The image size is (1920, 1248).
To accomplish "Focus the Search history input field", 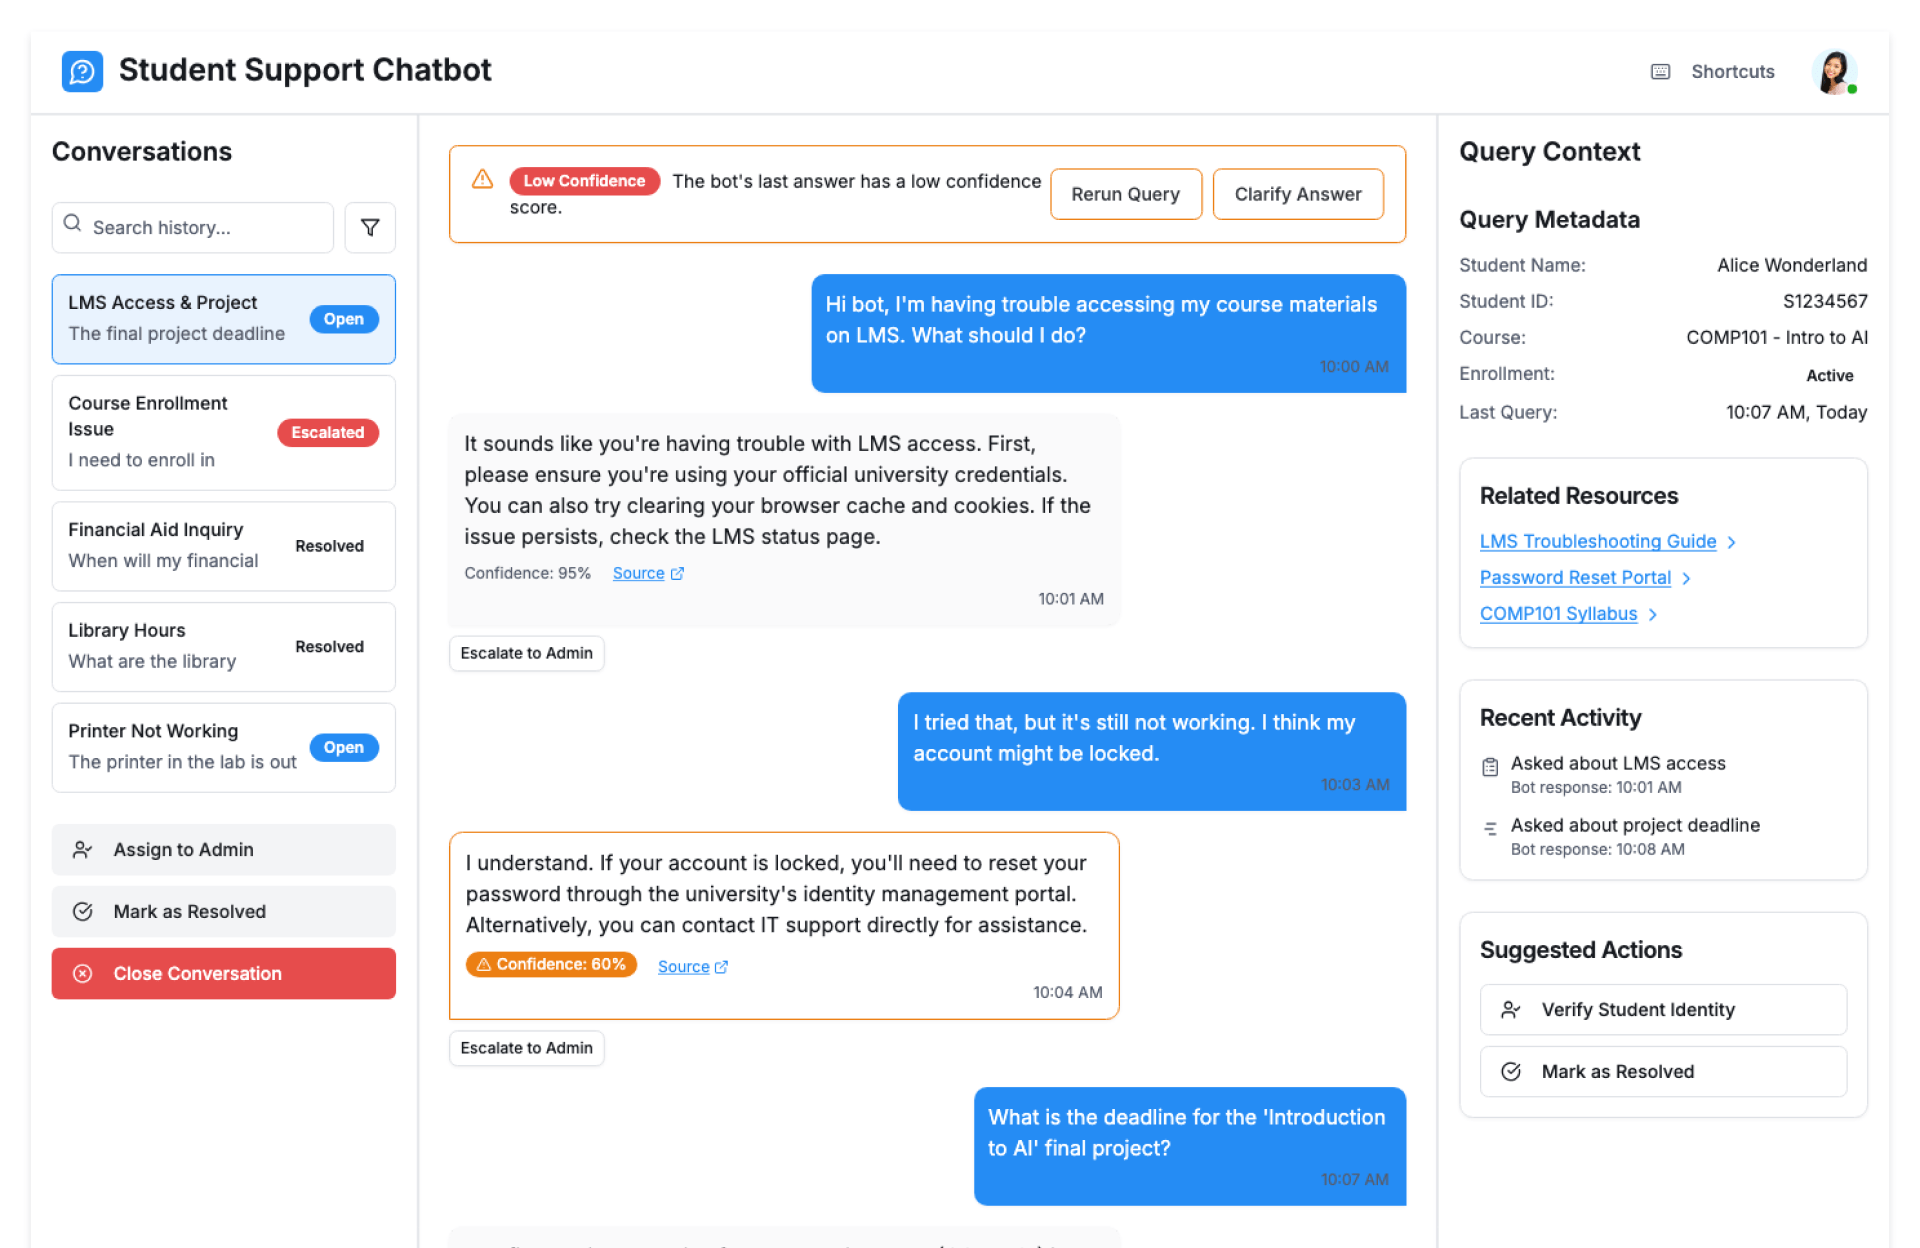I will coord(205,228).
